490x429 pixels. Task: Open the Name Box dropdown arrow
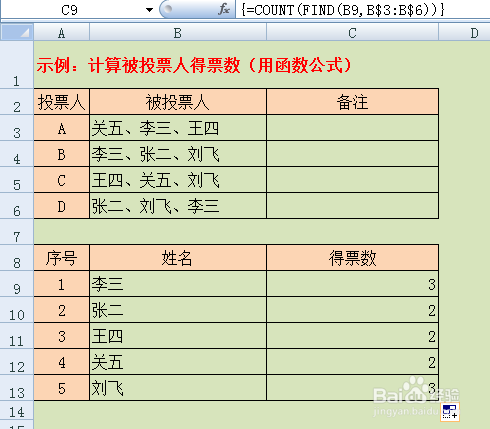coord(149,10)
